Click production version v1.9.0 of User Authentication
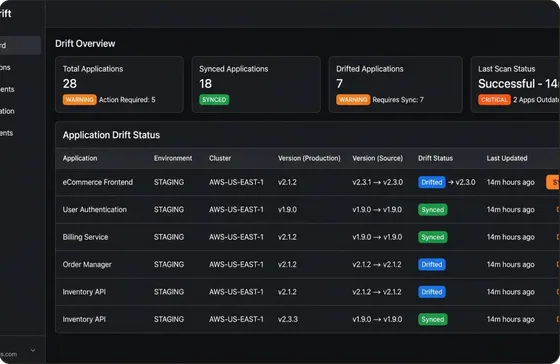This screenshot has width=560, height=364. coord(288,210)
